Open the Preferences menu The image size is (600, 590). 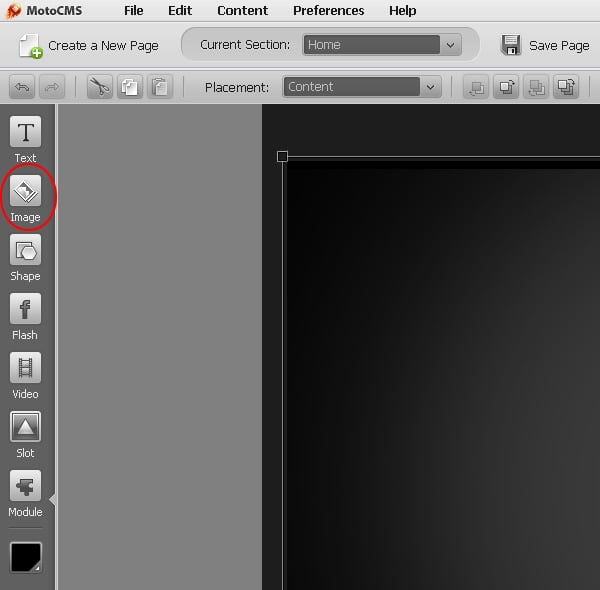(x=328, y=11)
